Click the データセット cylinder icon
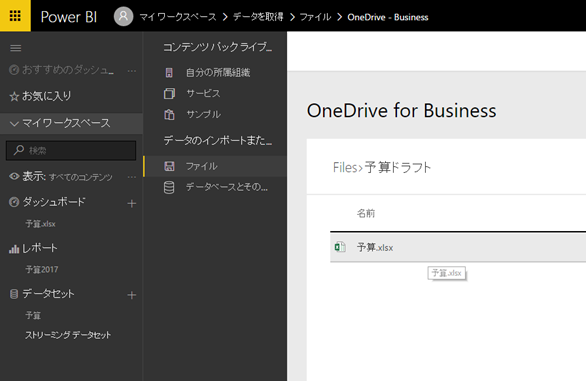The image size is (586, 381). [14, 294]
